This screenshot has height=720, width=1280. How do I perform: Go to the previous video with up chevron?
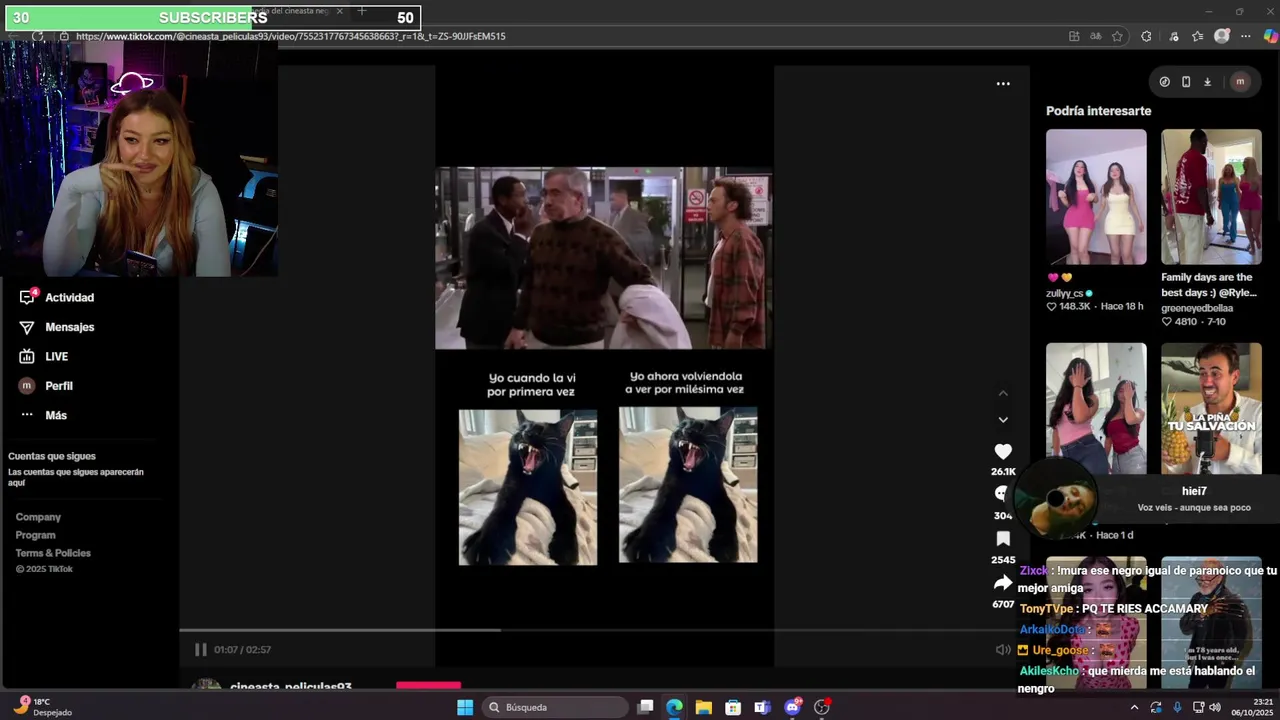pyautogui.click(x=1003, y=393)
